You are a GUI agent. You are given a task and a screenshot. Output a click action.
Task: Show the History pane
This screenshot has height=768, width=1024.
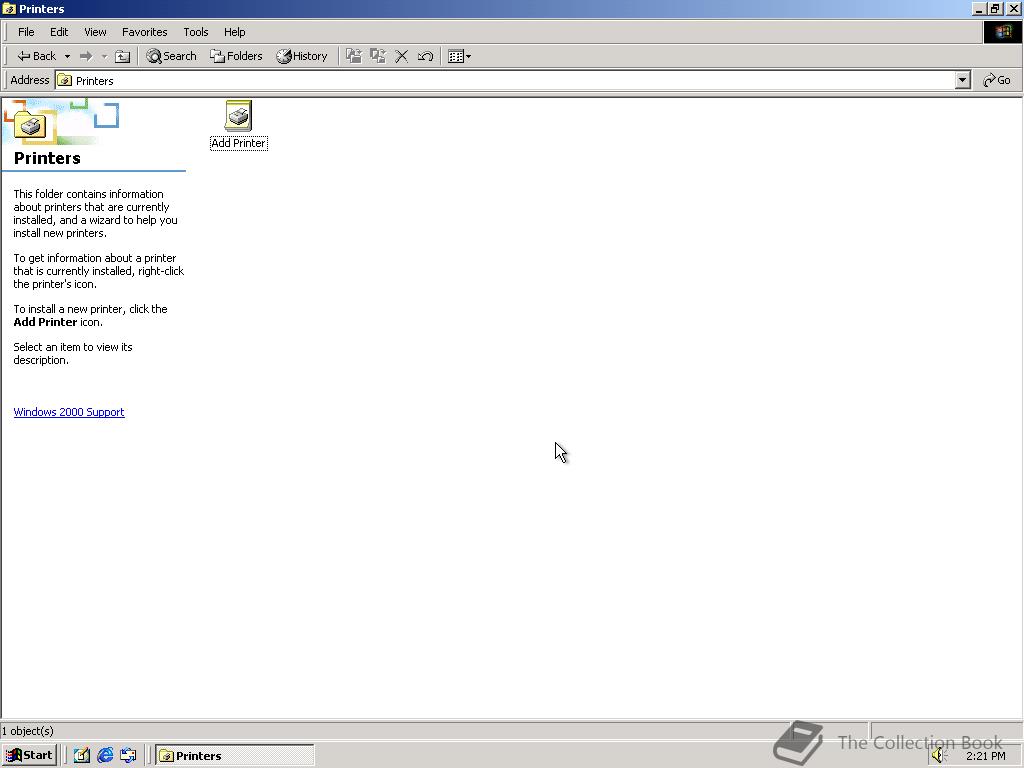tap(302, 56)
